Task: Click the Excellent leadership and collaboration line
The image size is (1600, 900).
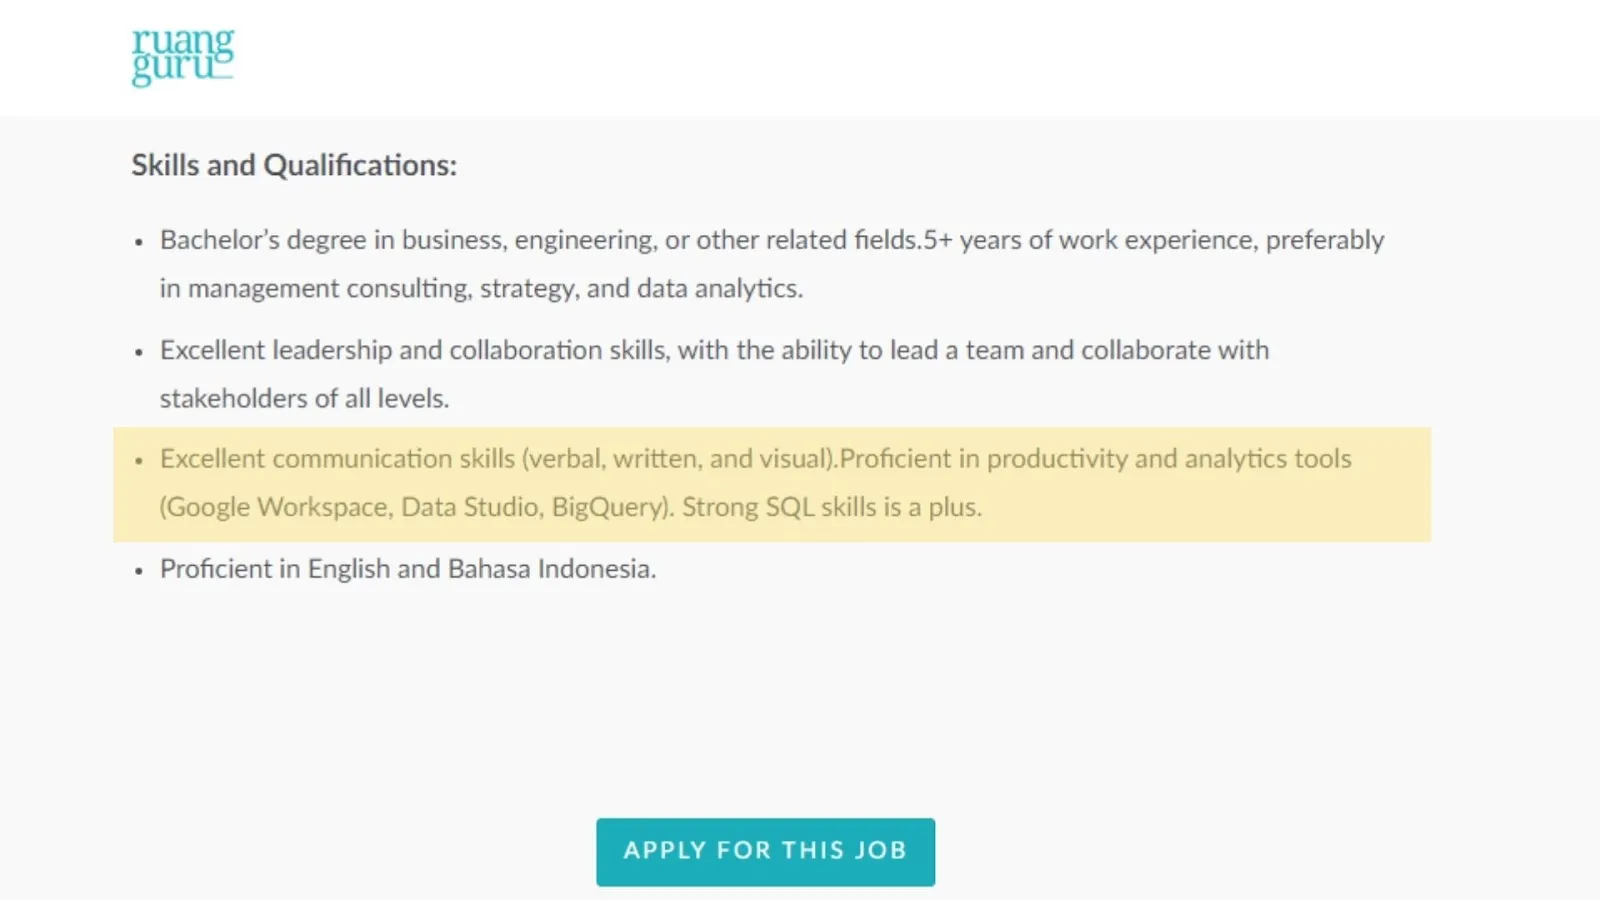Action: click(714, 350)
